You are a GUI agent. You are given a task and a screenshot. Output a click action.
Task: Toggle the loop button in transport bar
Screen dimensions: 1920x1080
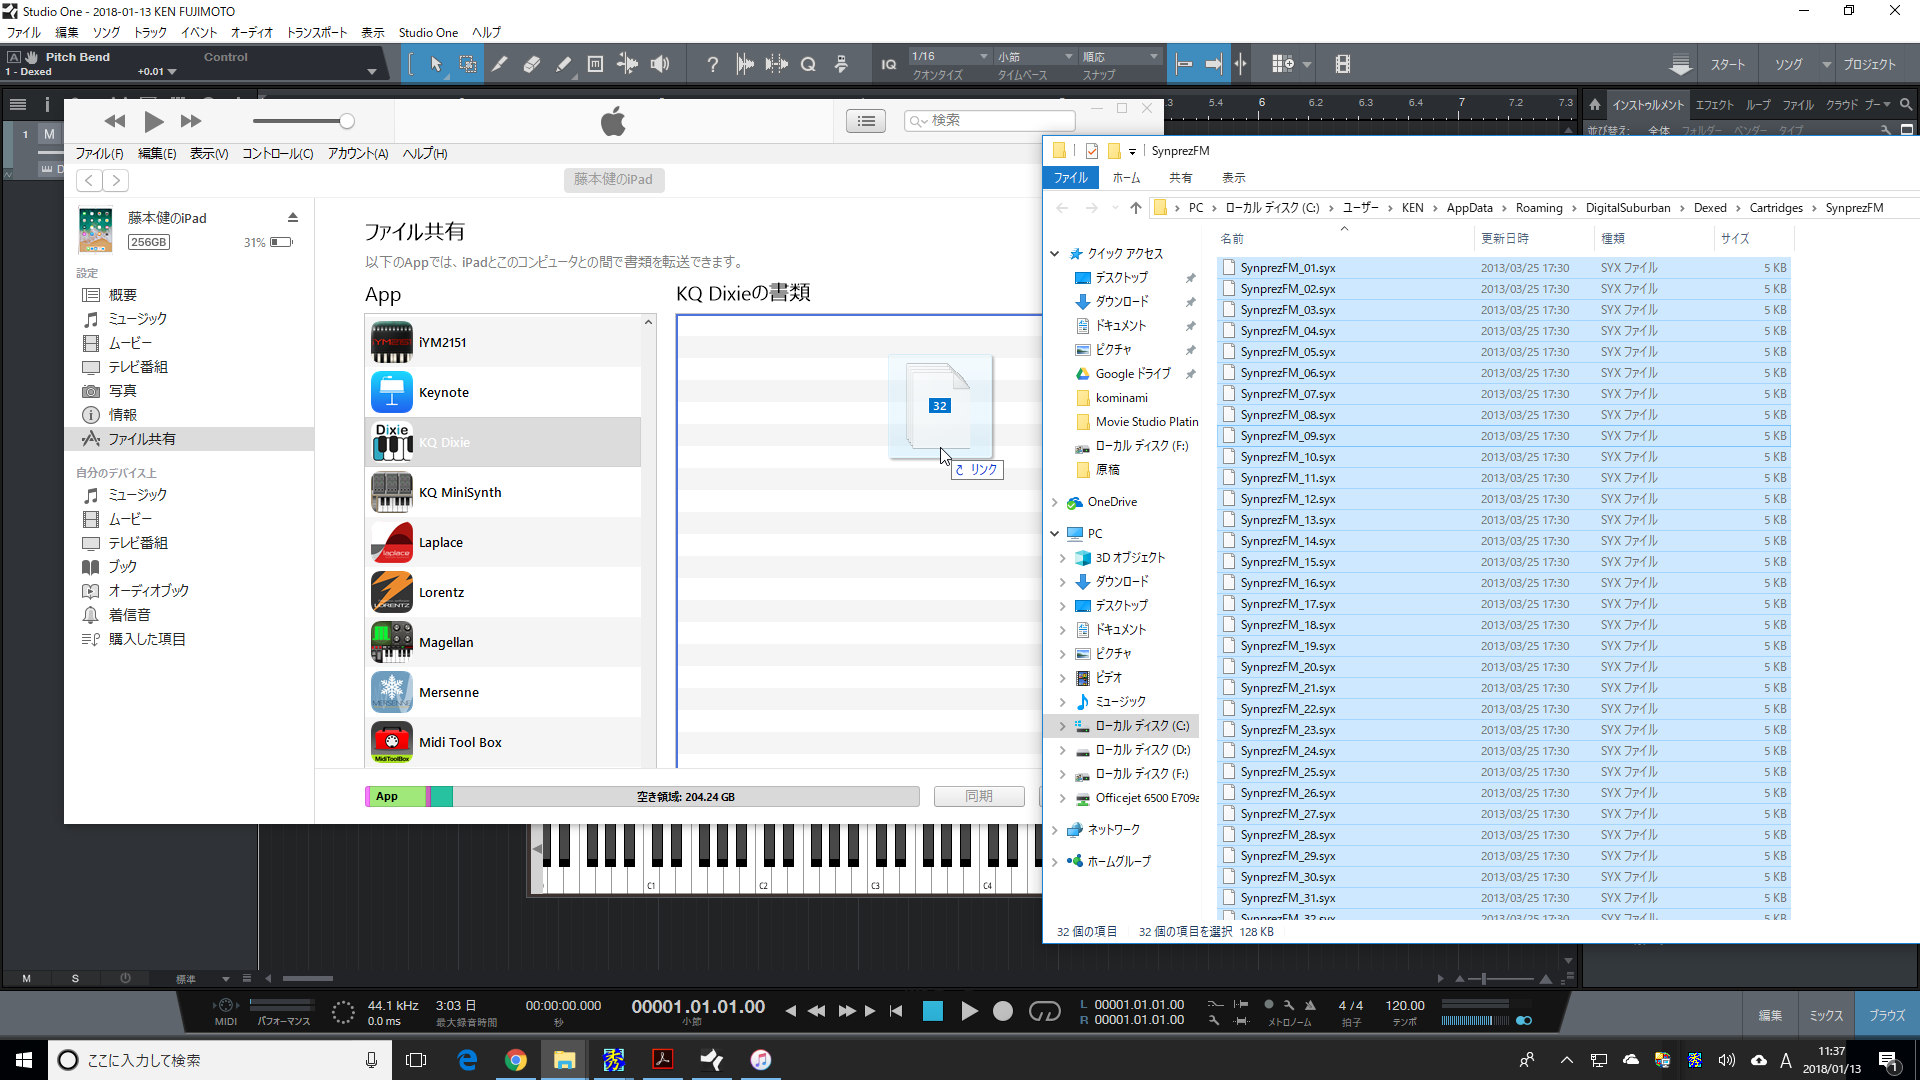1044,1011
